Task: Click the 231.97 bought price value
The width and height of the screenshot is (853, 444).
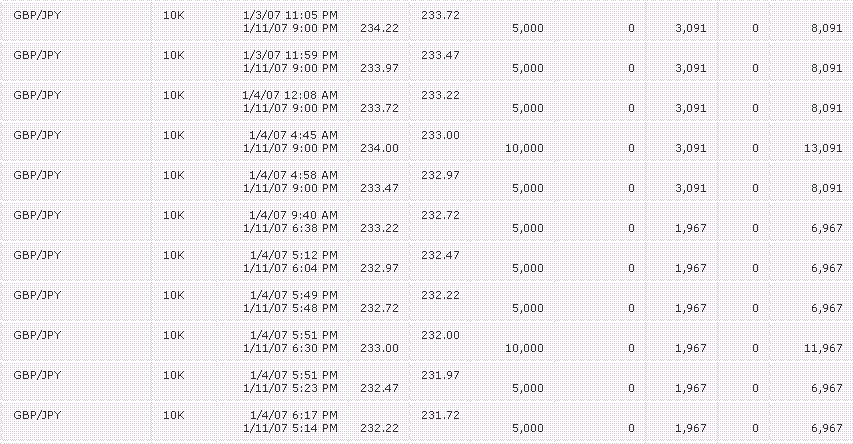Action: (440, 375)
